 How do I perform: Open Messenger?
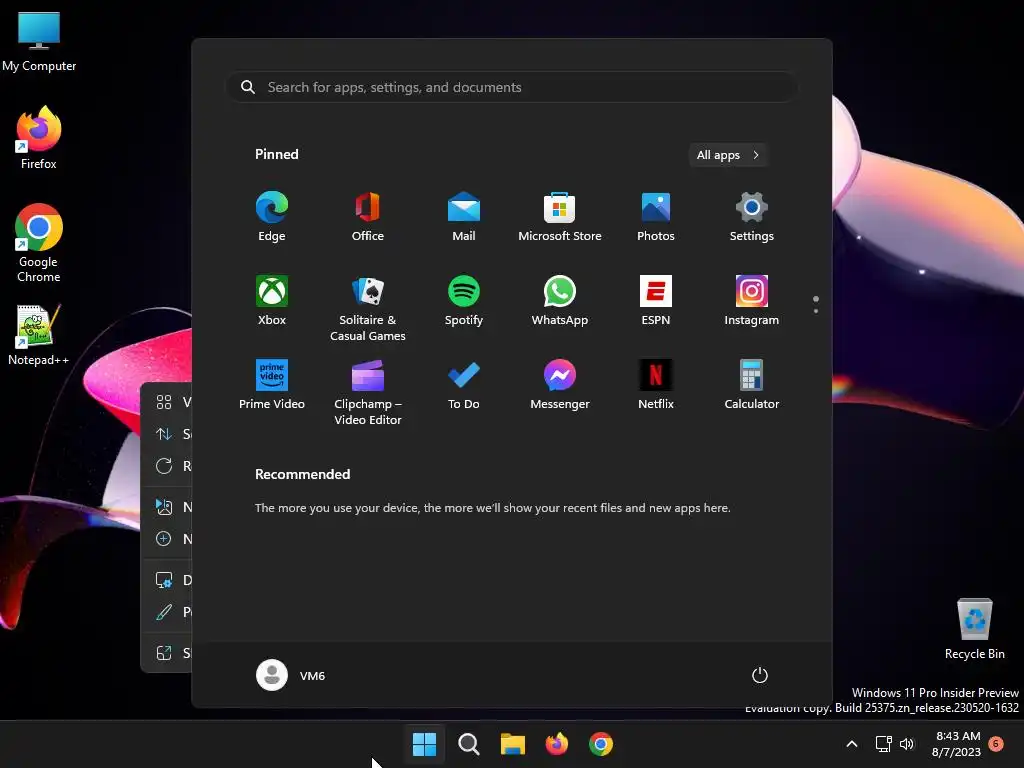(x=560, y=385)
